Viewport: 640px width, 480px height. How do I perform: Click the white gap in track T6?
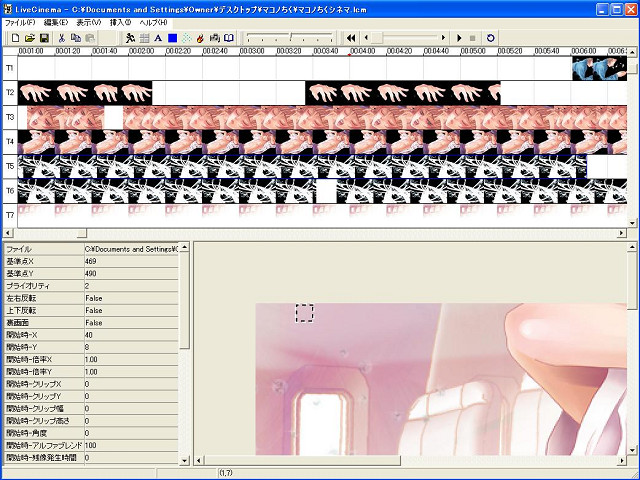(x=326, y=191)
